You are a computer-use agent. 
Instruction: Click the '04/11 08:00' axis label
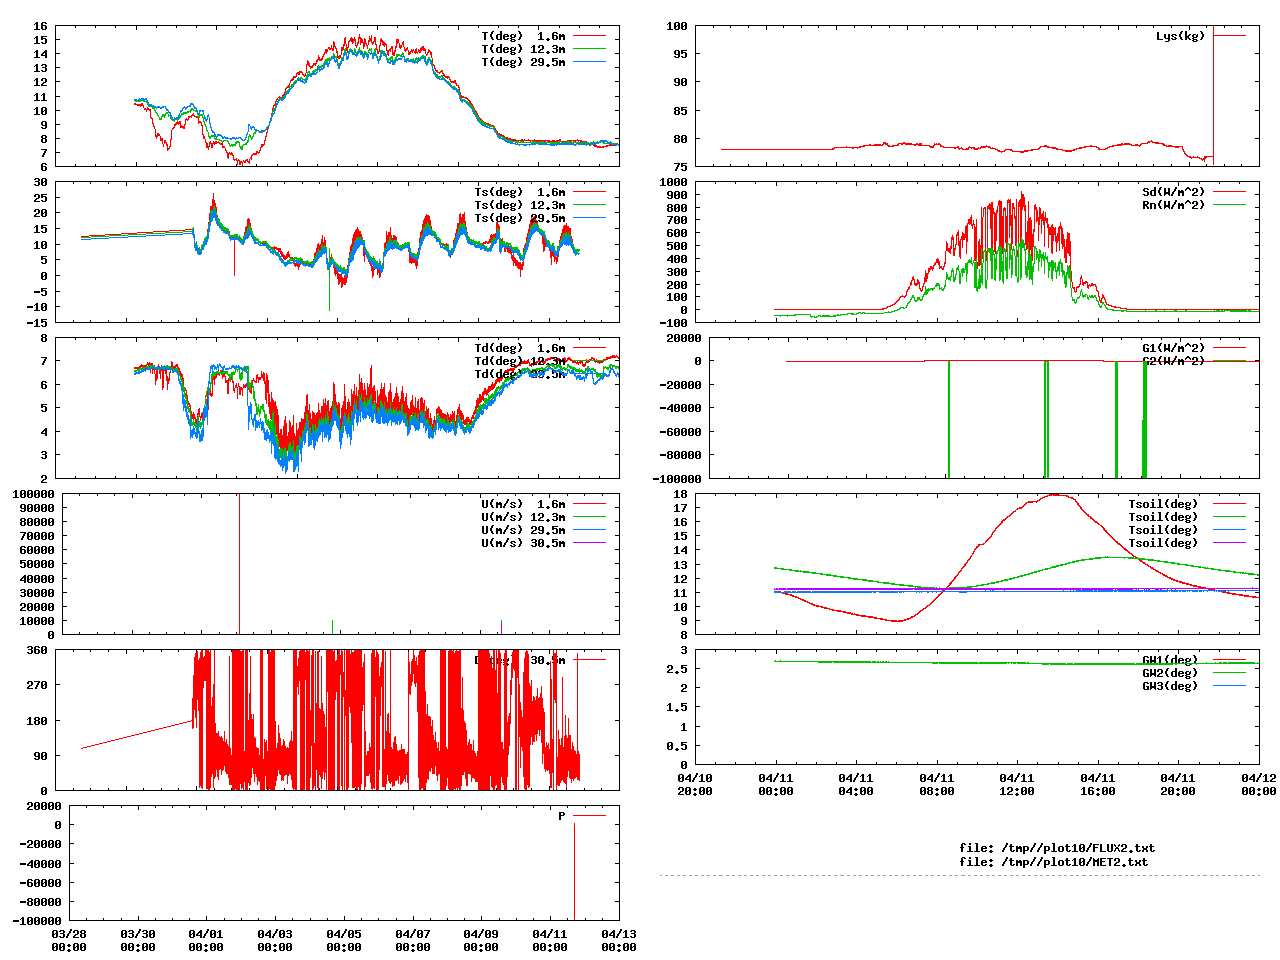[x=937, y=784]
